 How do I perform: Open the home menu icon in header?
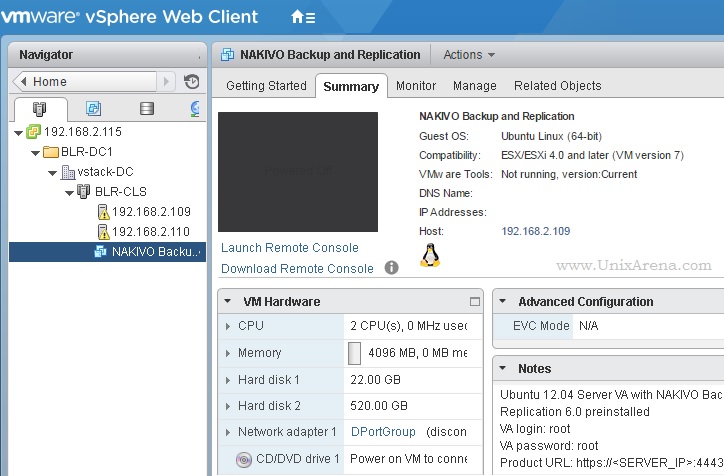pyautogui.click(x=303, y=17)
